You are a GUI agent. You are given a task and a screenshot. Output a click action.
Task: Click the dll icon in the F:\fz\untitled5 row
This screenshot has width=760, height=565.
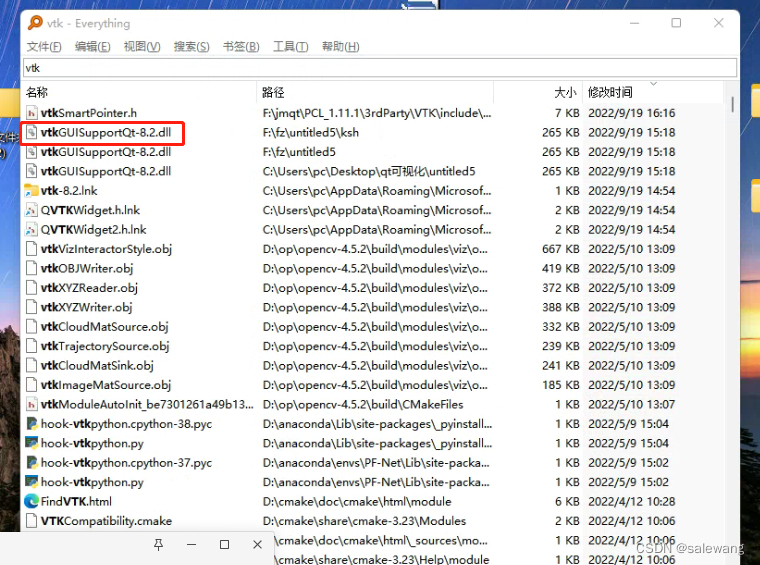coord(32,152)
